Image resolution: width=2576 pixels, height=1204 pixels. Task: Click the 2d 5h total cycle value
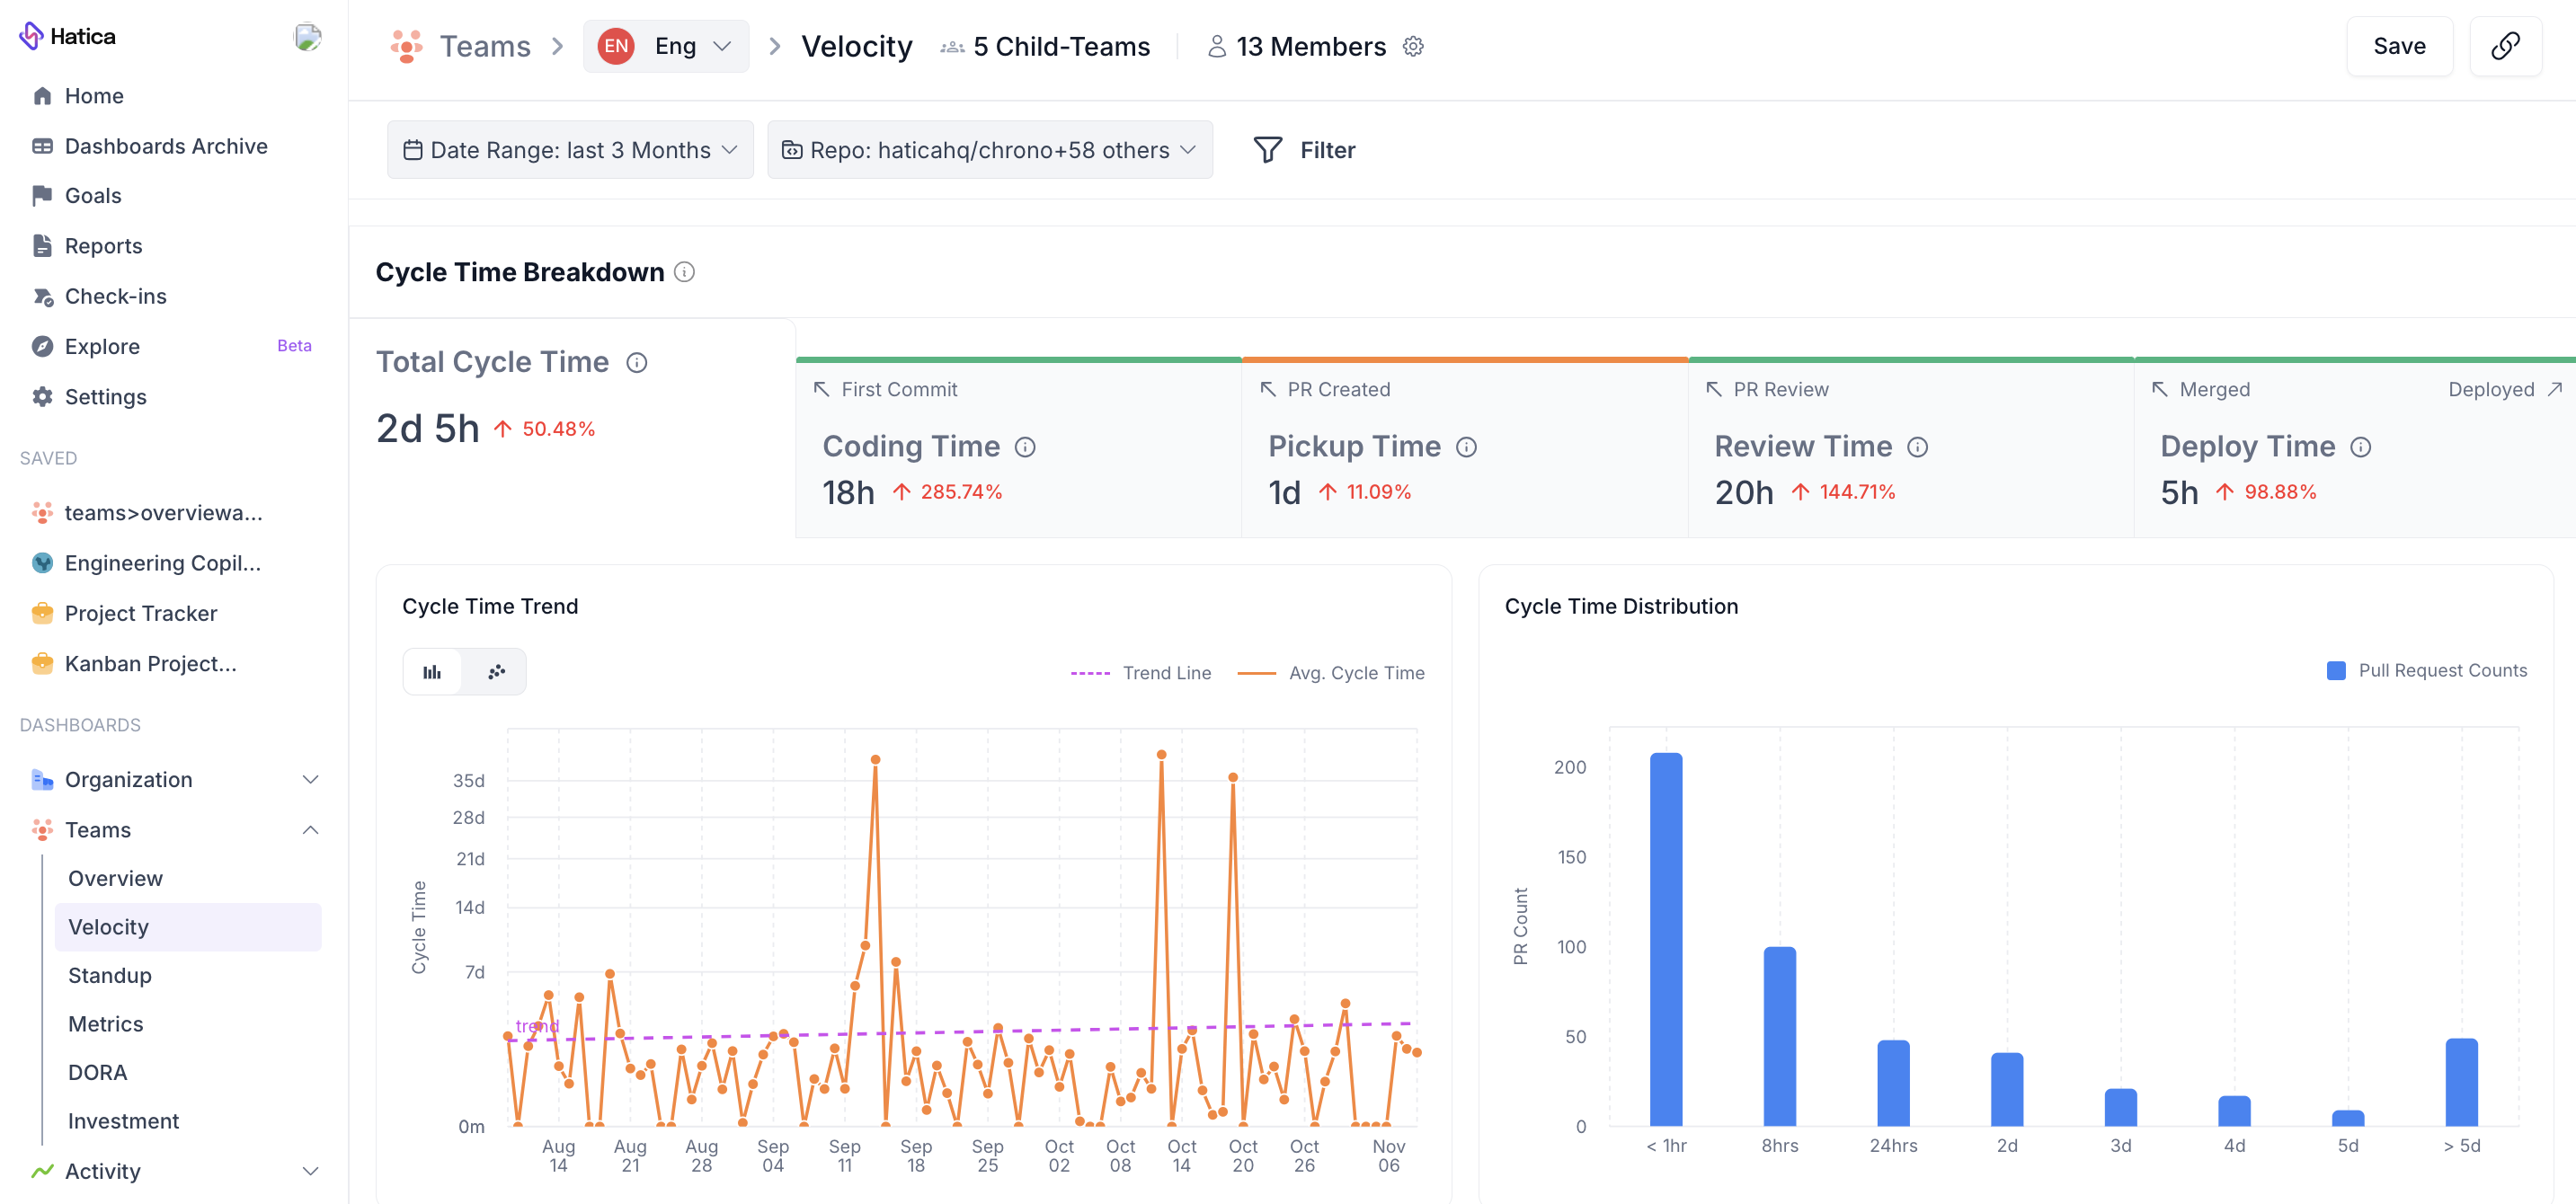[428, 429]
